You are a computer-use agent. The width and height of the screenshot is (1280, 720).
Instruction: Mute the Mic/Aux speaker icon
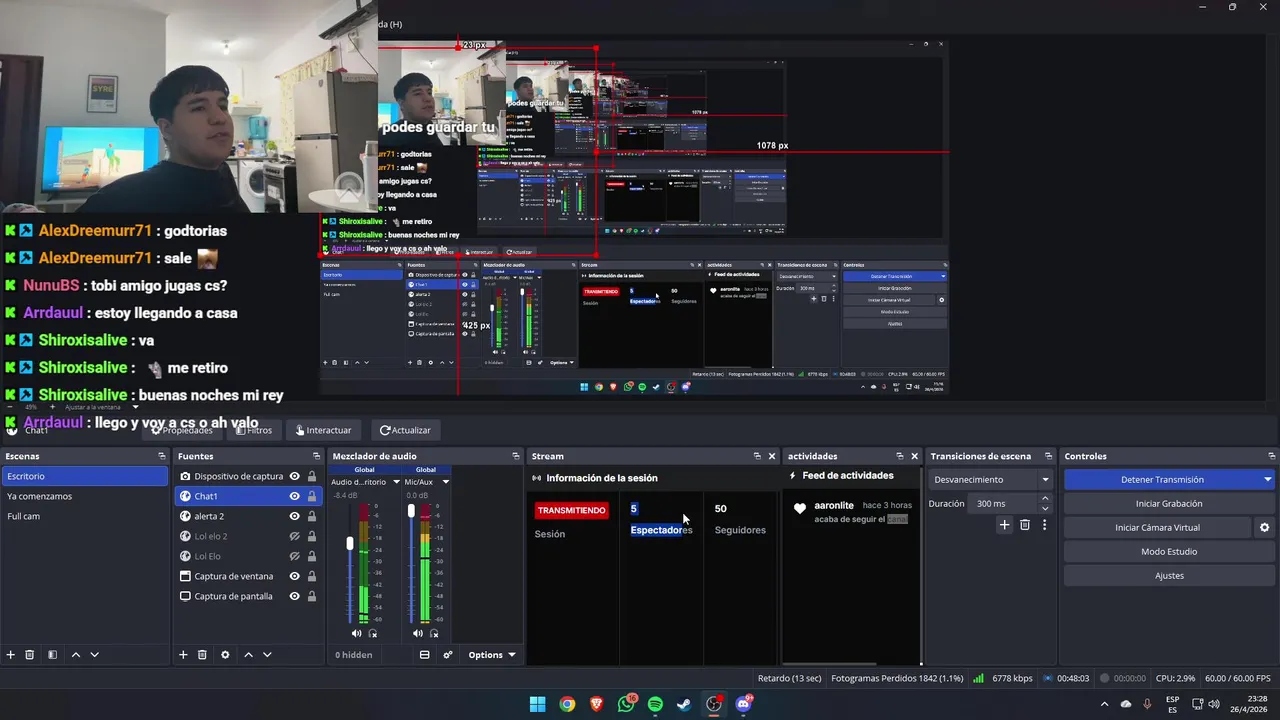pyautogui.click(x=418, y=633)
